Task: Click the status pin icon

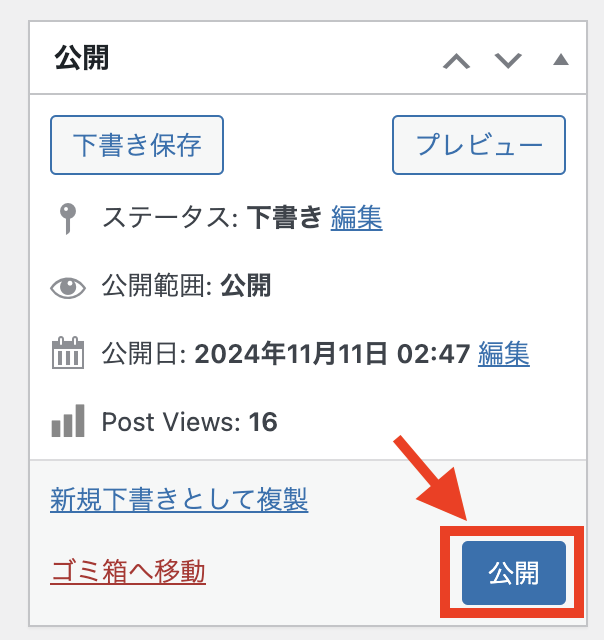Action: click(68, 219)
